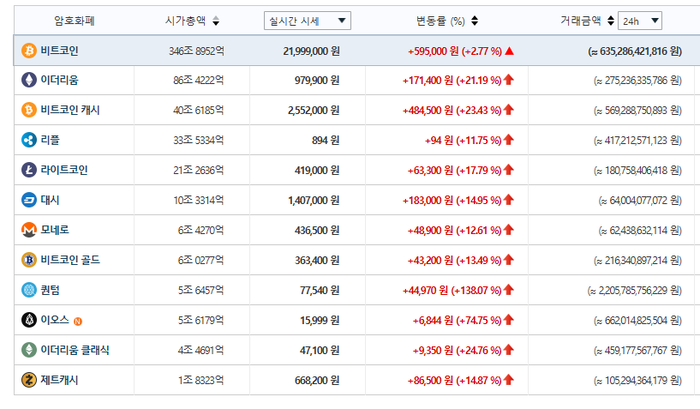Sort by 변동률 (%) using the arrows
Screen dimensions: 700x409
(475, 21)
